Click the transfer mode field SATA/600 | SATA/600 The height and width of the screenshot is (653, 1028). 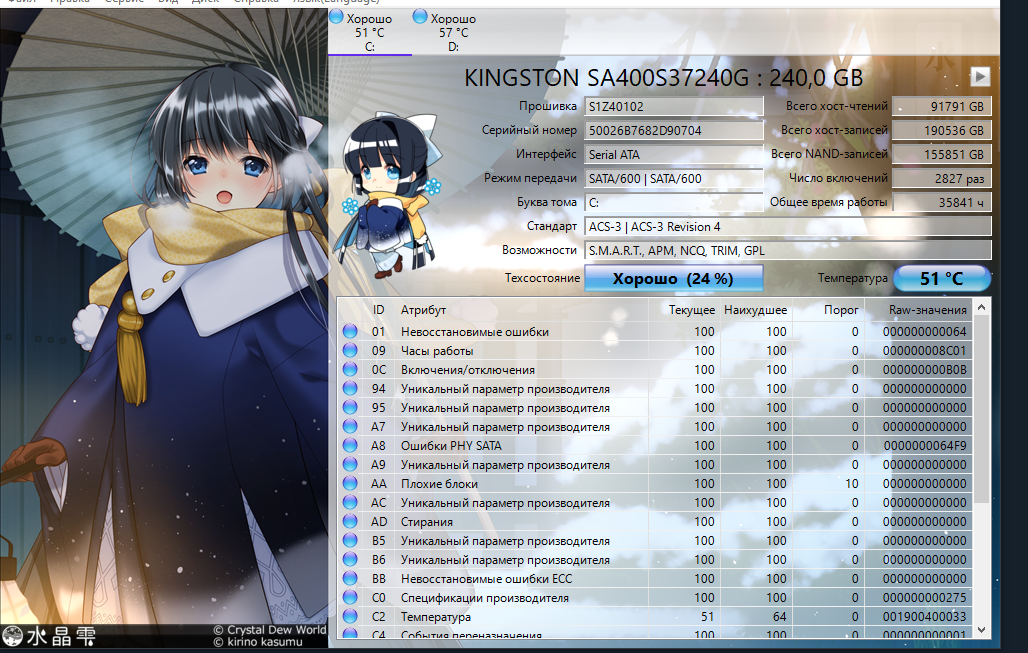[x=673, y=178]
